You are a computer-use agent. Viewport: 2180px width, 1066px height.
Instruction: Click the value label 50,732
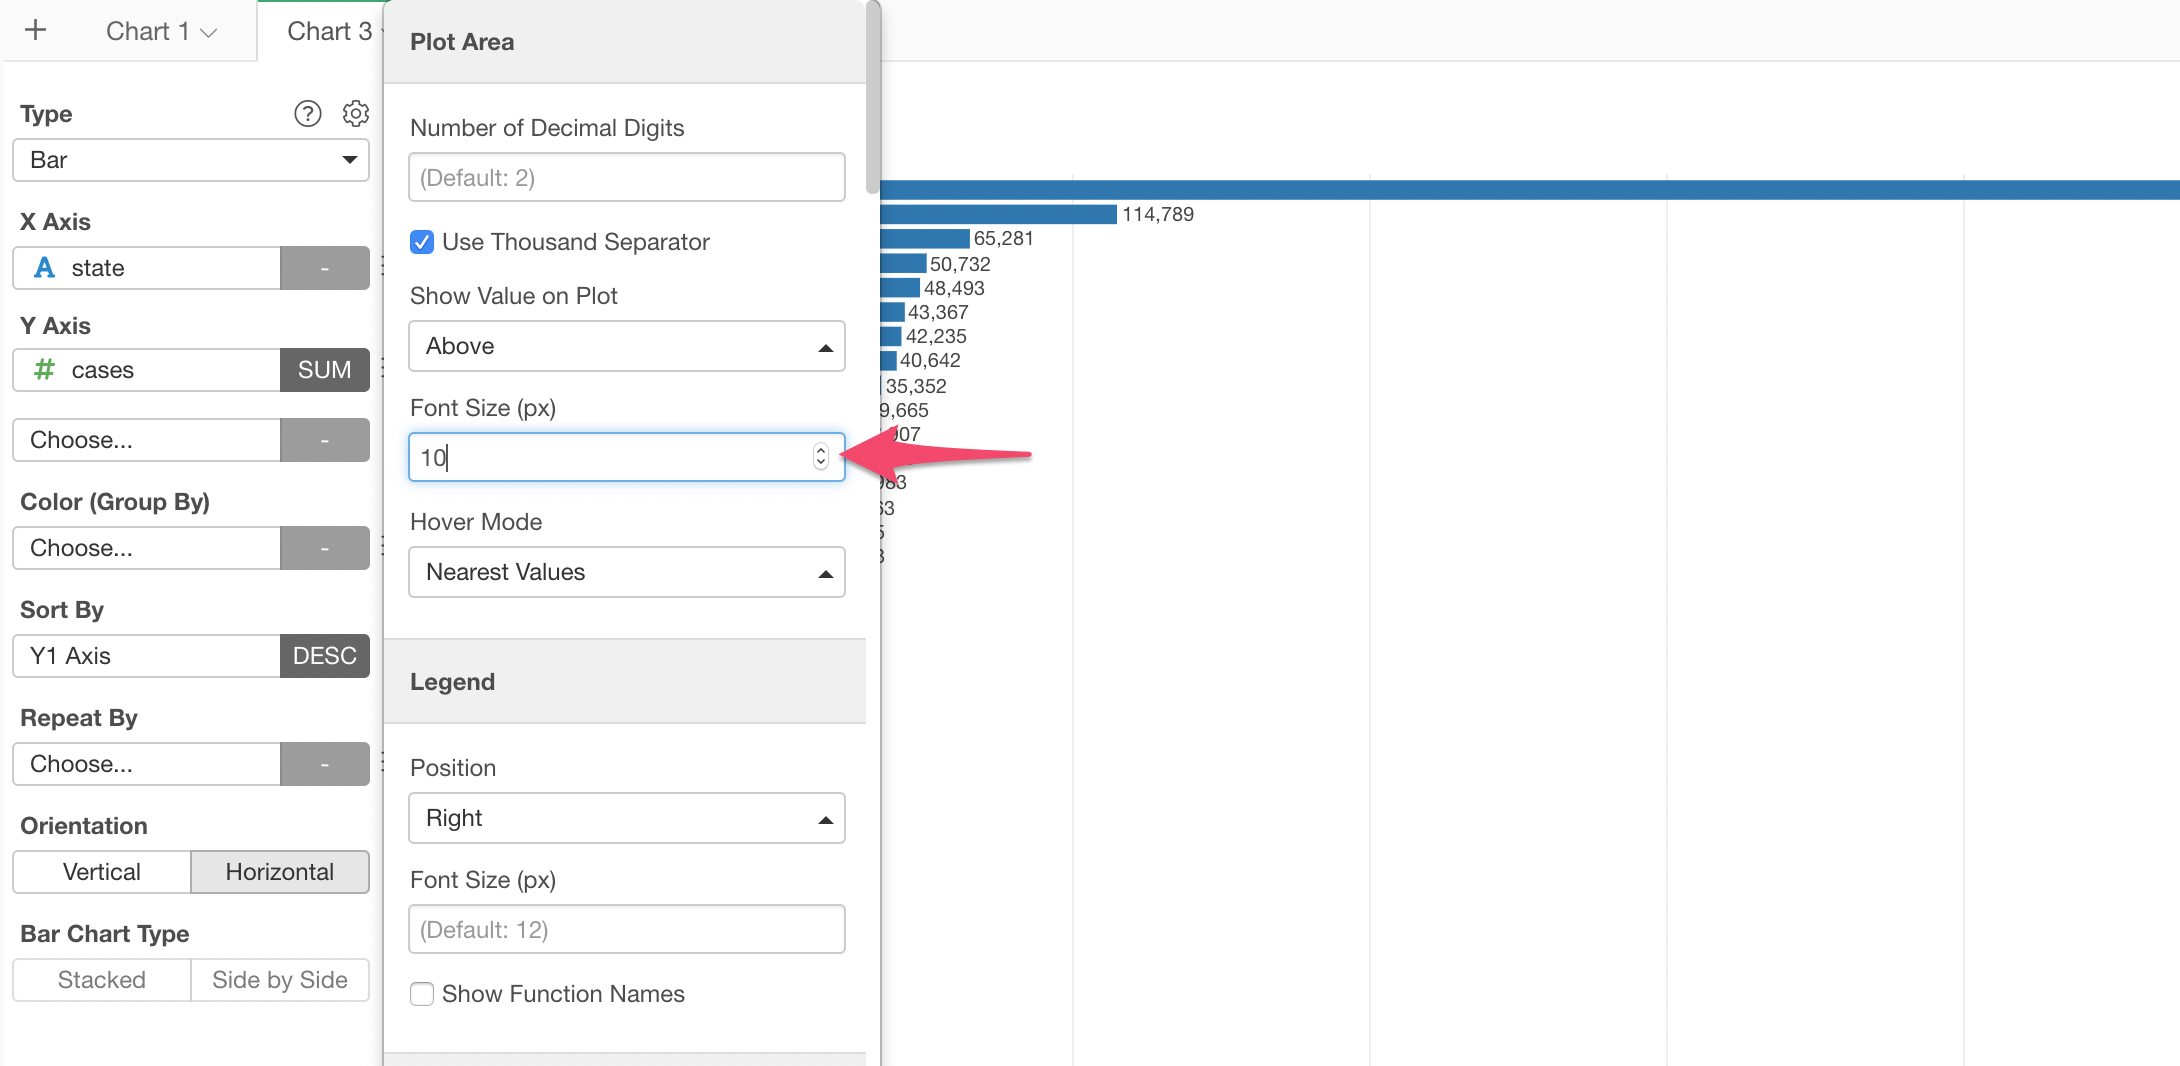[960, 264]
